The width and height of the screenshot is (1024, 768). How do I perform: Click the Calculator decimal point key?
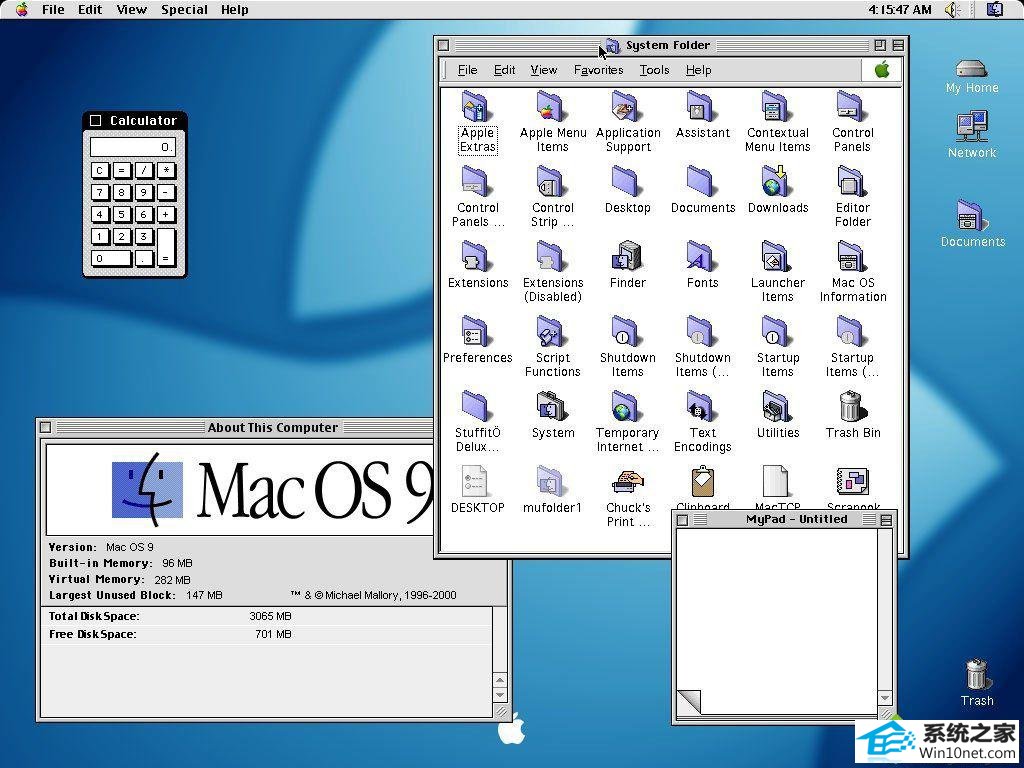(144, 258)
